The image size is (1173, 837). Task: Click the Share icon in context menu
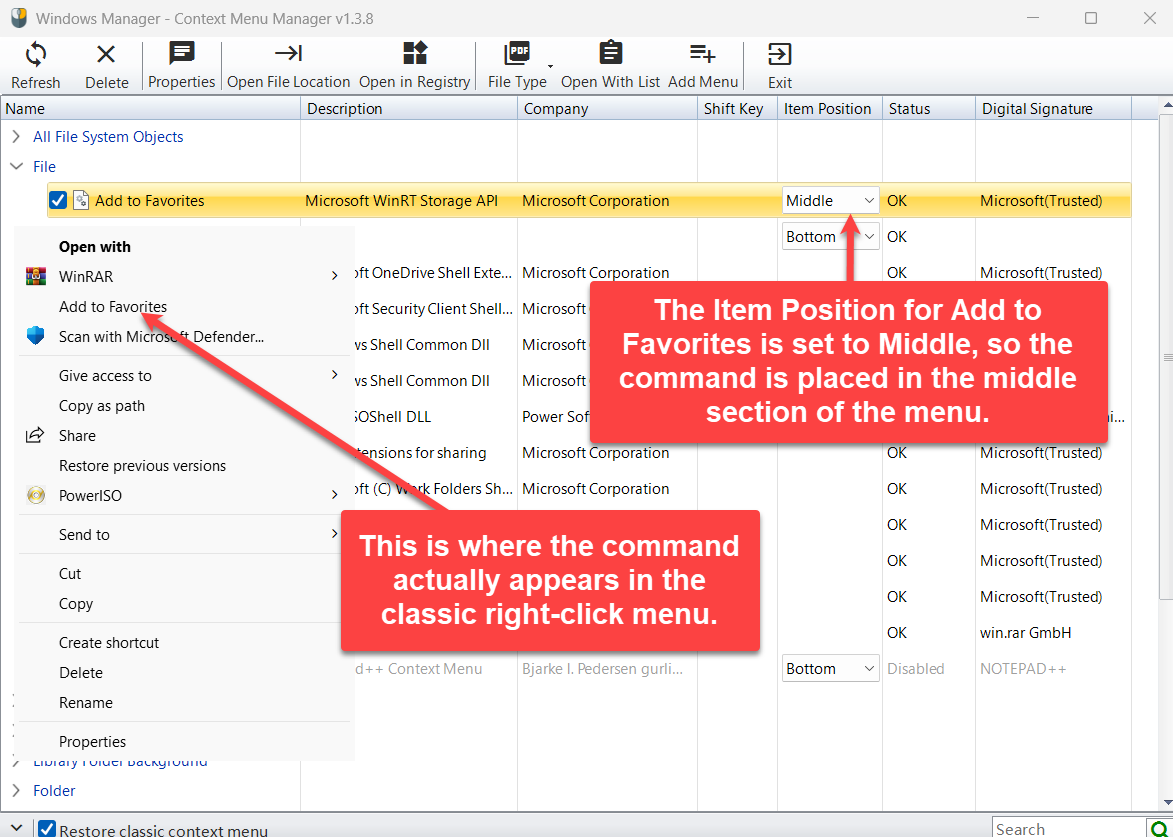coord(35,435)
